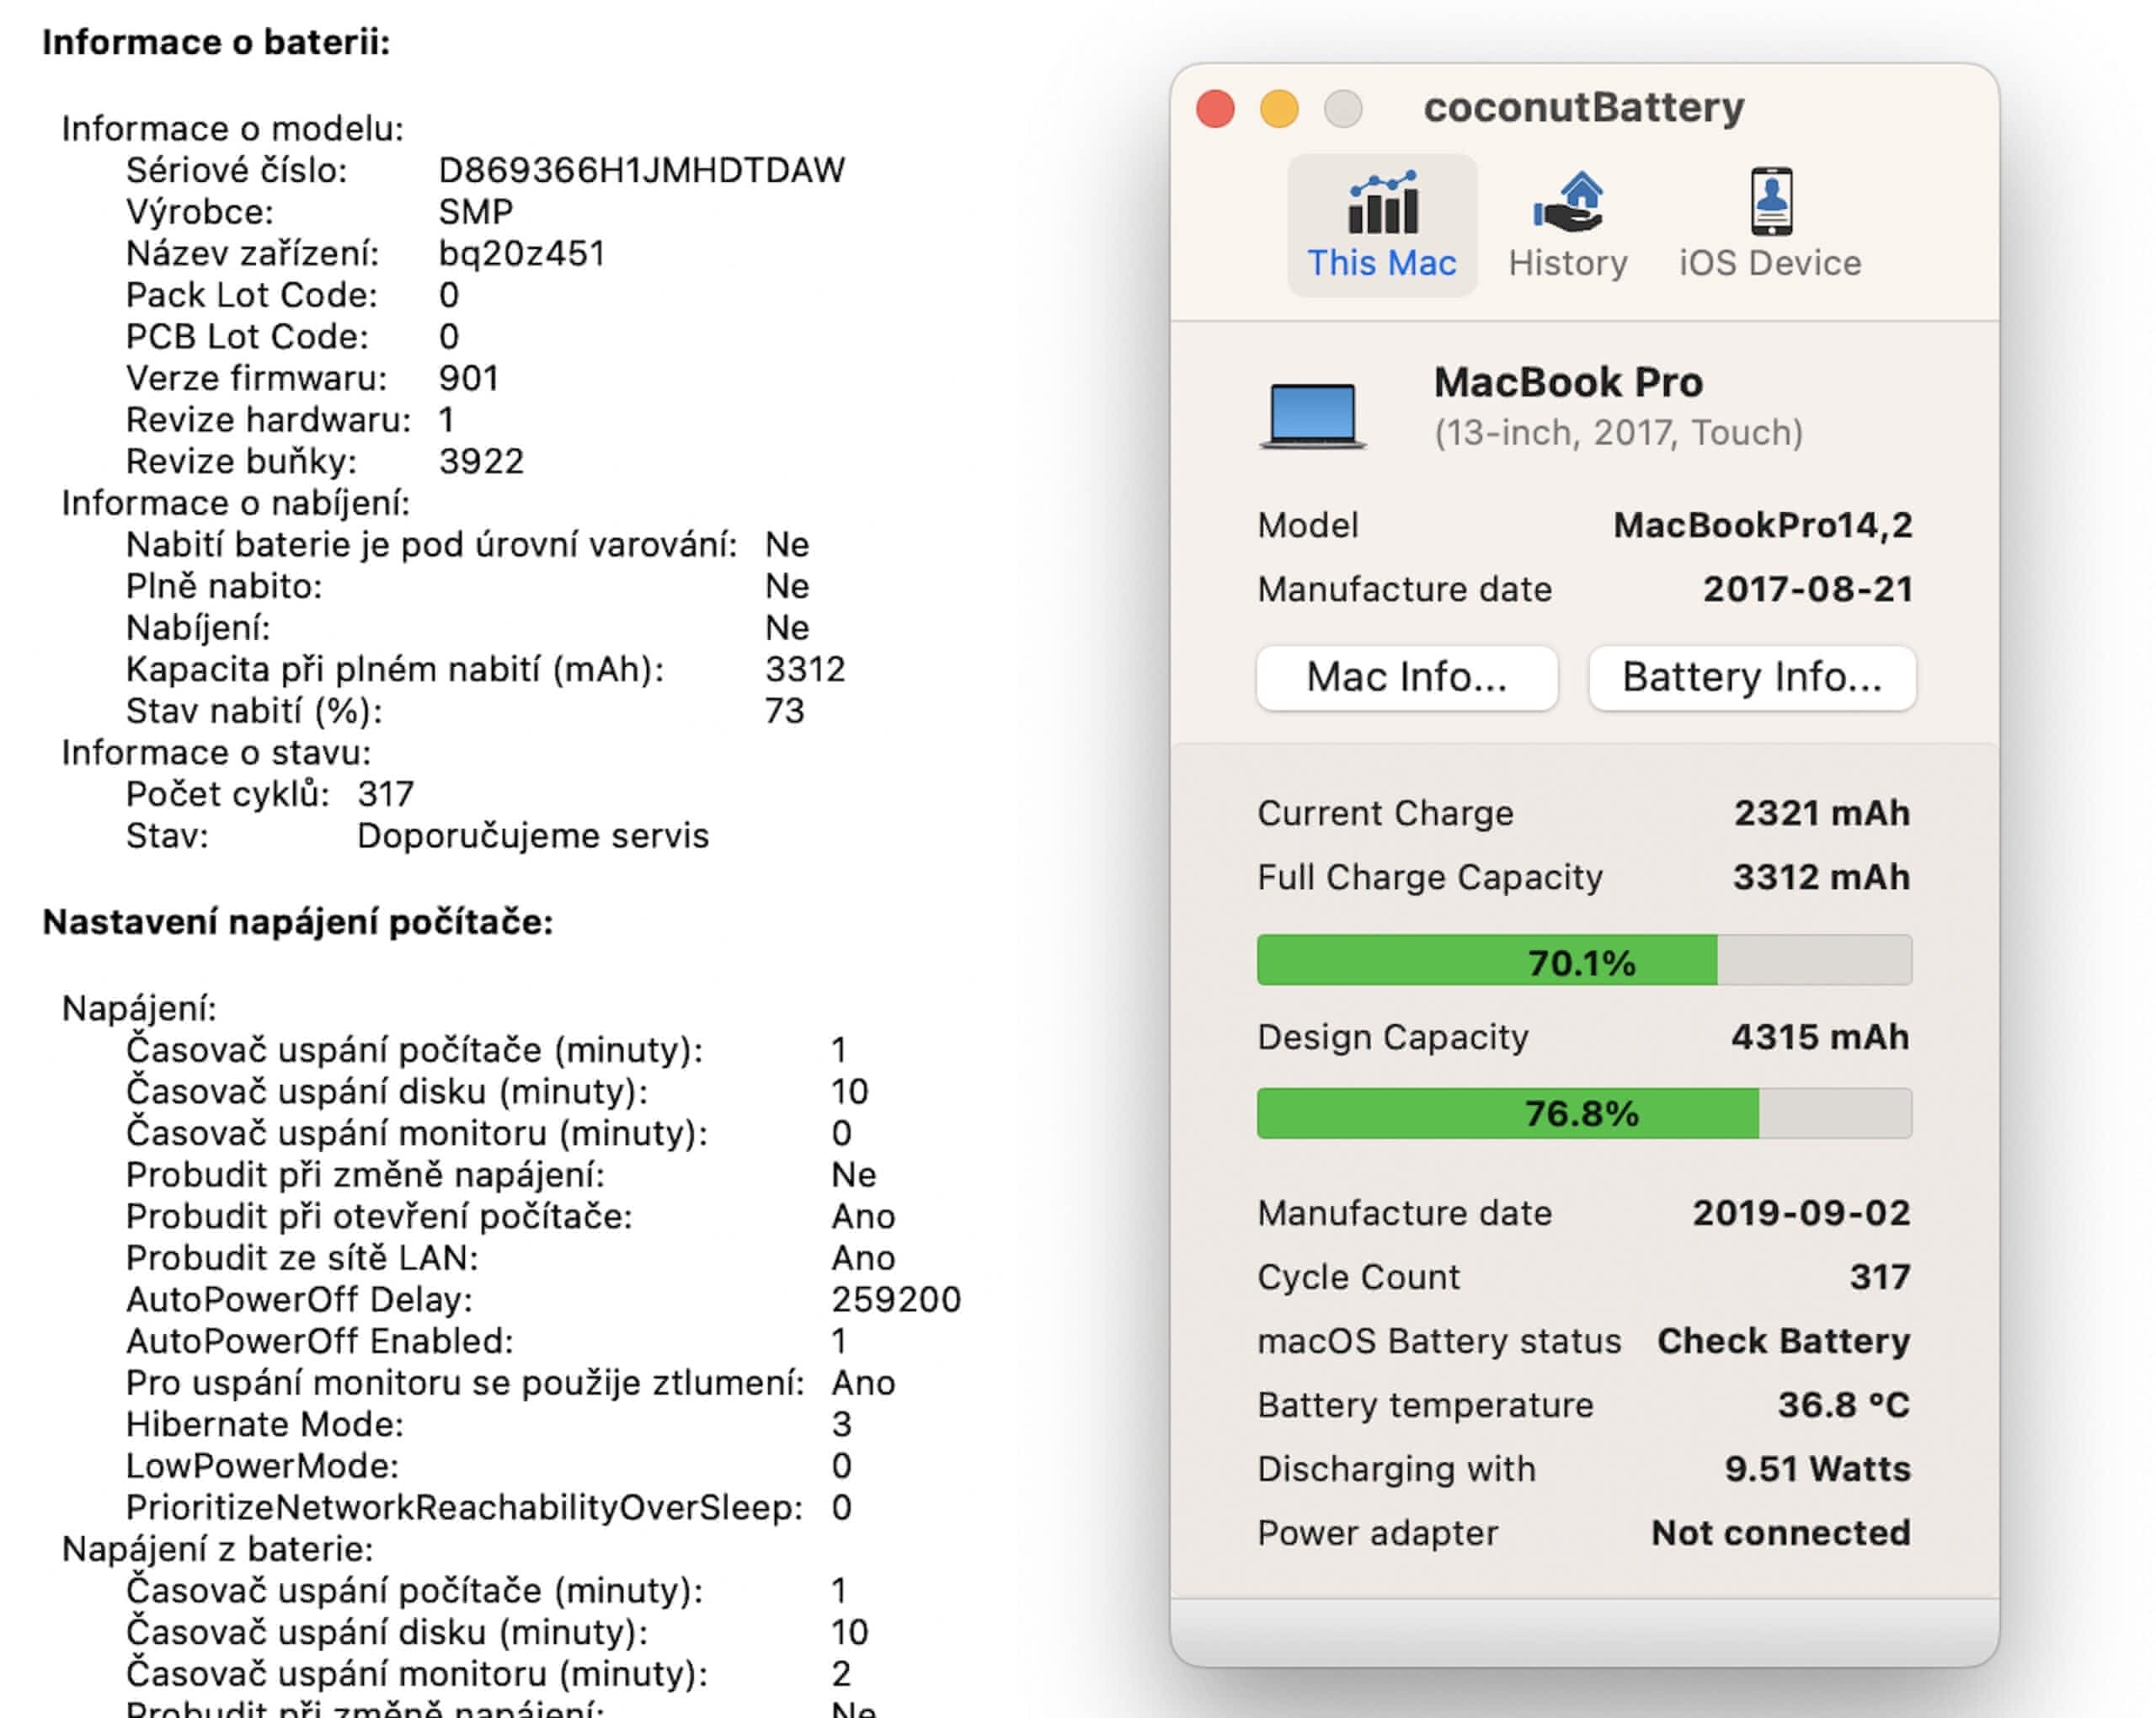
Task: Click the This Mac bar-chart icon
Action: pos(1382,202)
